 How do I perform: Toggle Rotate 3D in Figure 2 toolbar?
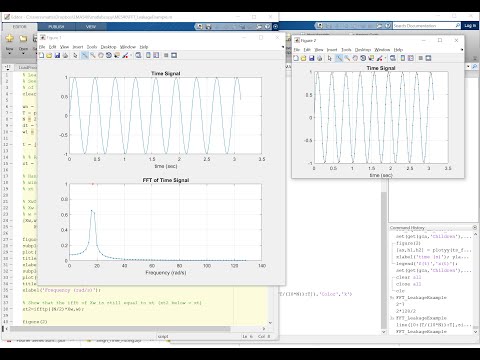click(x=363, y=58)
